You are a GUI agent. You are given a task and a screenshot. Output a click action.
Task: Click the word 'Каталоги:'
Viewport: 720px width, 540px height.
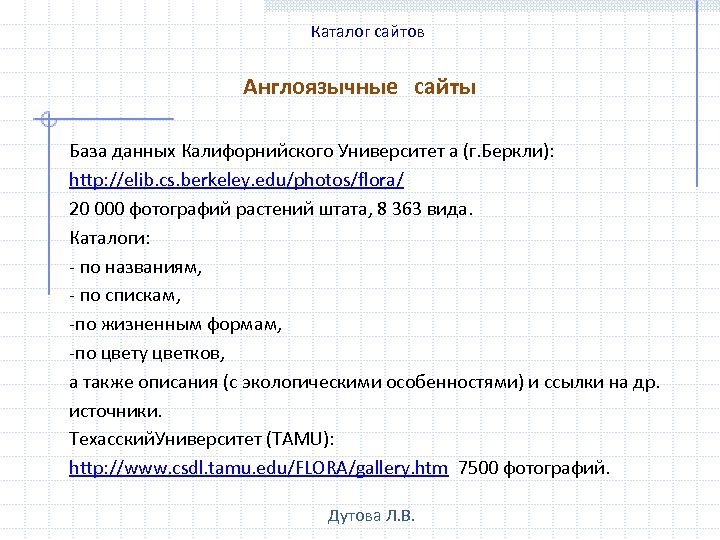110,238
